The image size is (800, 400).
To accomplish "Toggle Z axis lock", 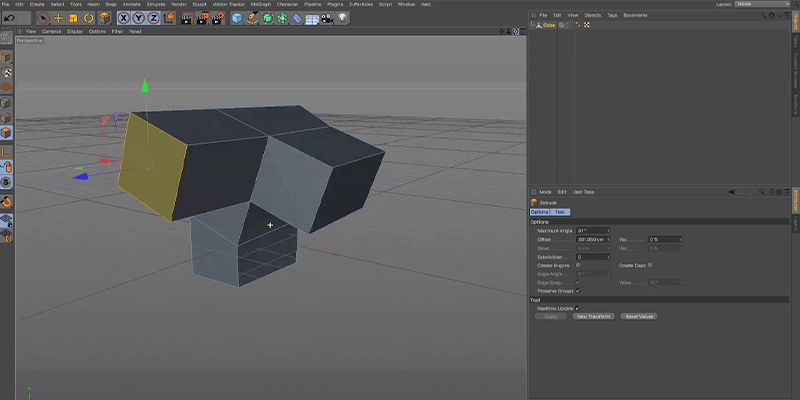I will point(154,18).
